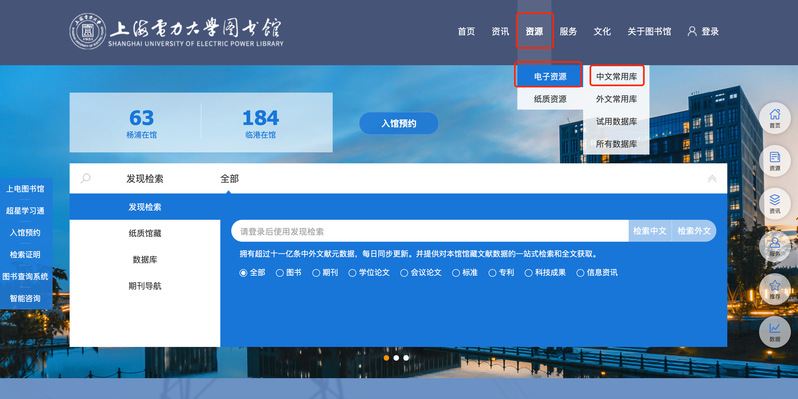The height and width of the screenshot is (399, 798).
Task: Open 资源 from right floating sidebar
Action: click(775, 161)
